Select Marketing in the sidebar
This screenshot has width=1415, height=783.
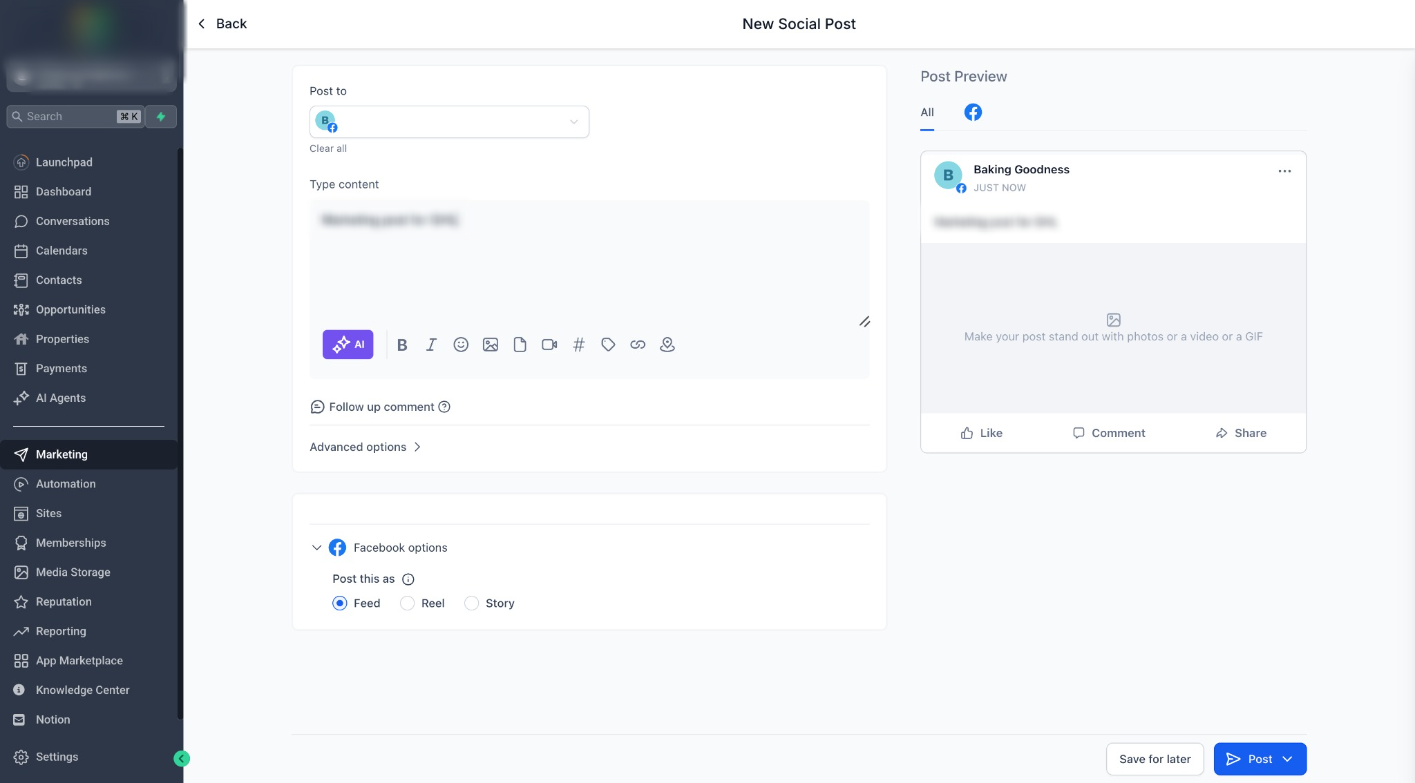90,454
